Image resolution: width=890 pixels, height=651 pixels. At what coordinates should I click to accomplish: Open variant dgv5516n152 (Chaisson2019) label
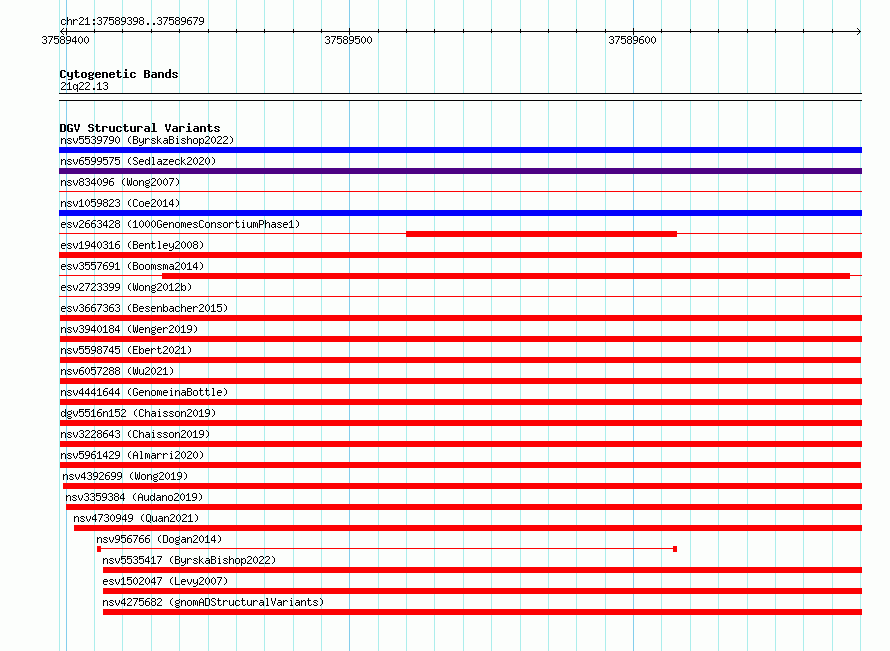[138, 413]
